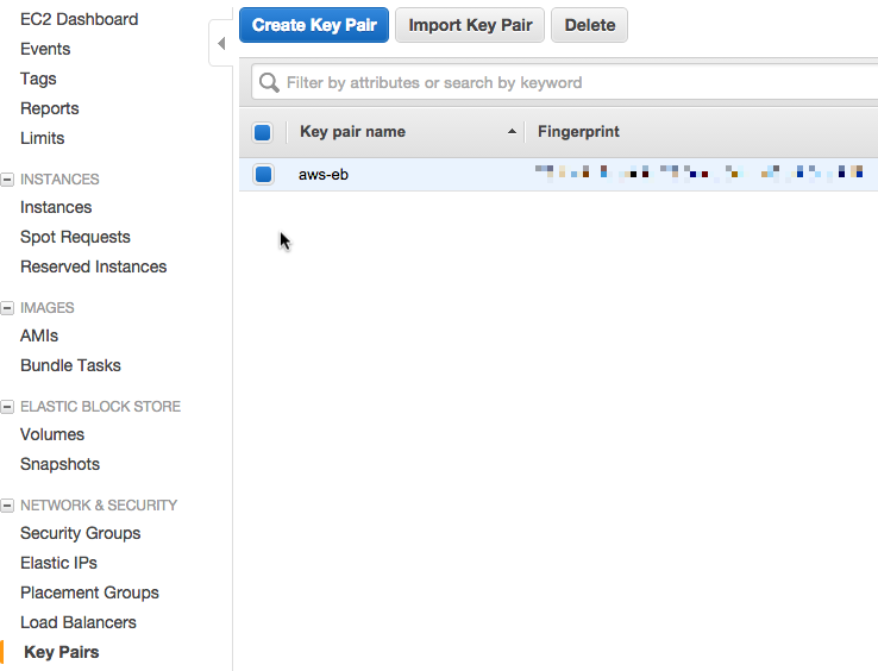Collapse the ELASTIC BLOCK STORE section
This screenshot has width=878, height=671.
(x=8, y=407)
